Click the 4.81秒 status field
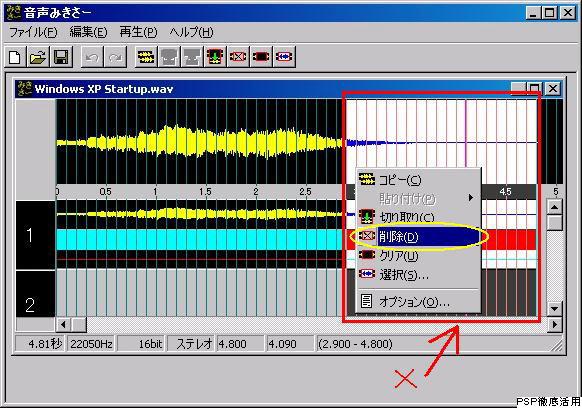This screenshot has width=582, height=408. pyautogui.click(x=40, y=344)
